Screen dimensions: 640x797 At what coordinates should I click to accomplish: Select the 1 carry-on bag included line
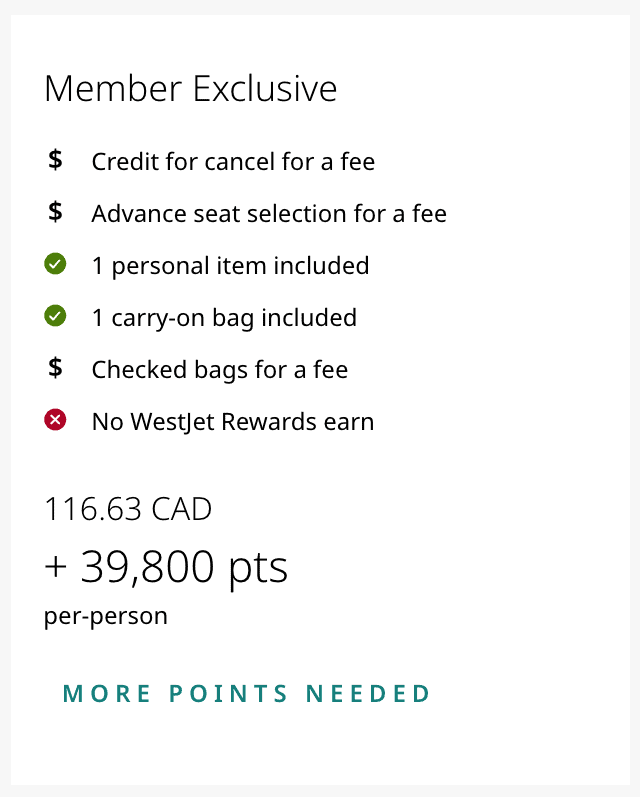tap(224, 317)
